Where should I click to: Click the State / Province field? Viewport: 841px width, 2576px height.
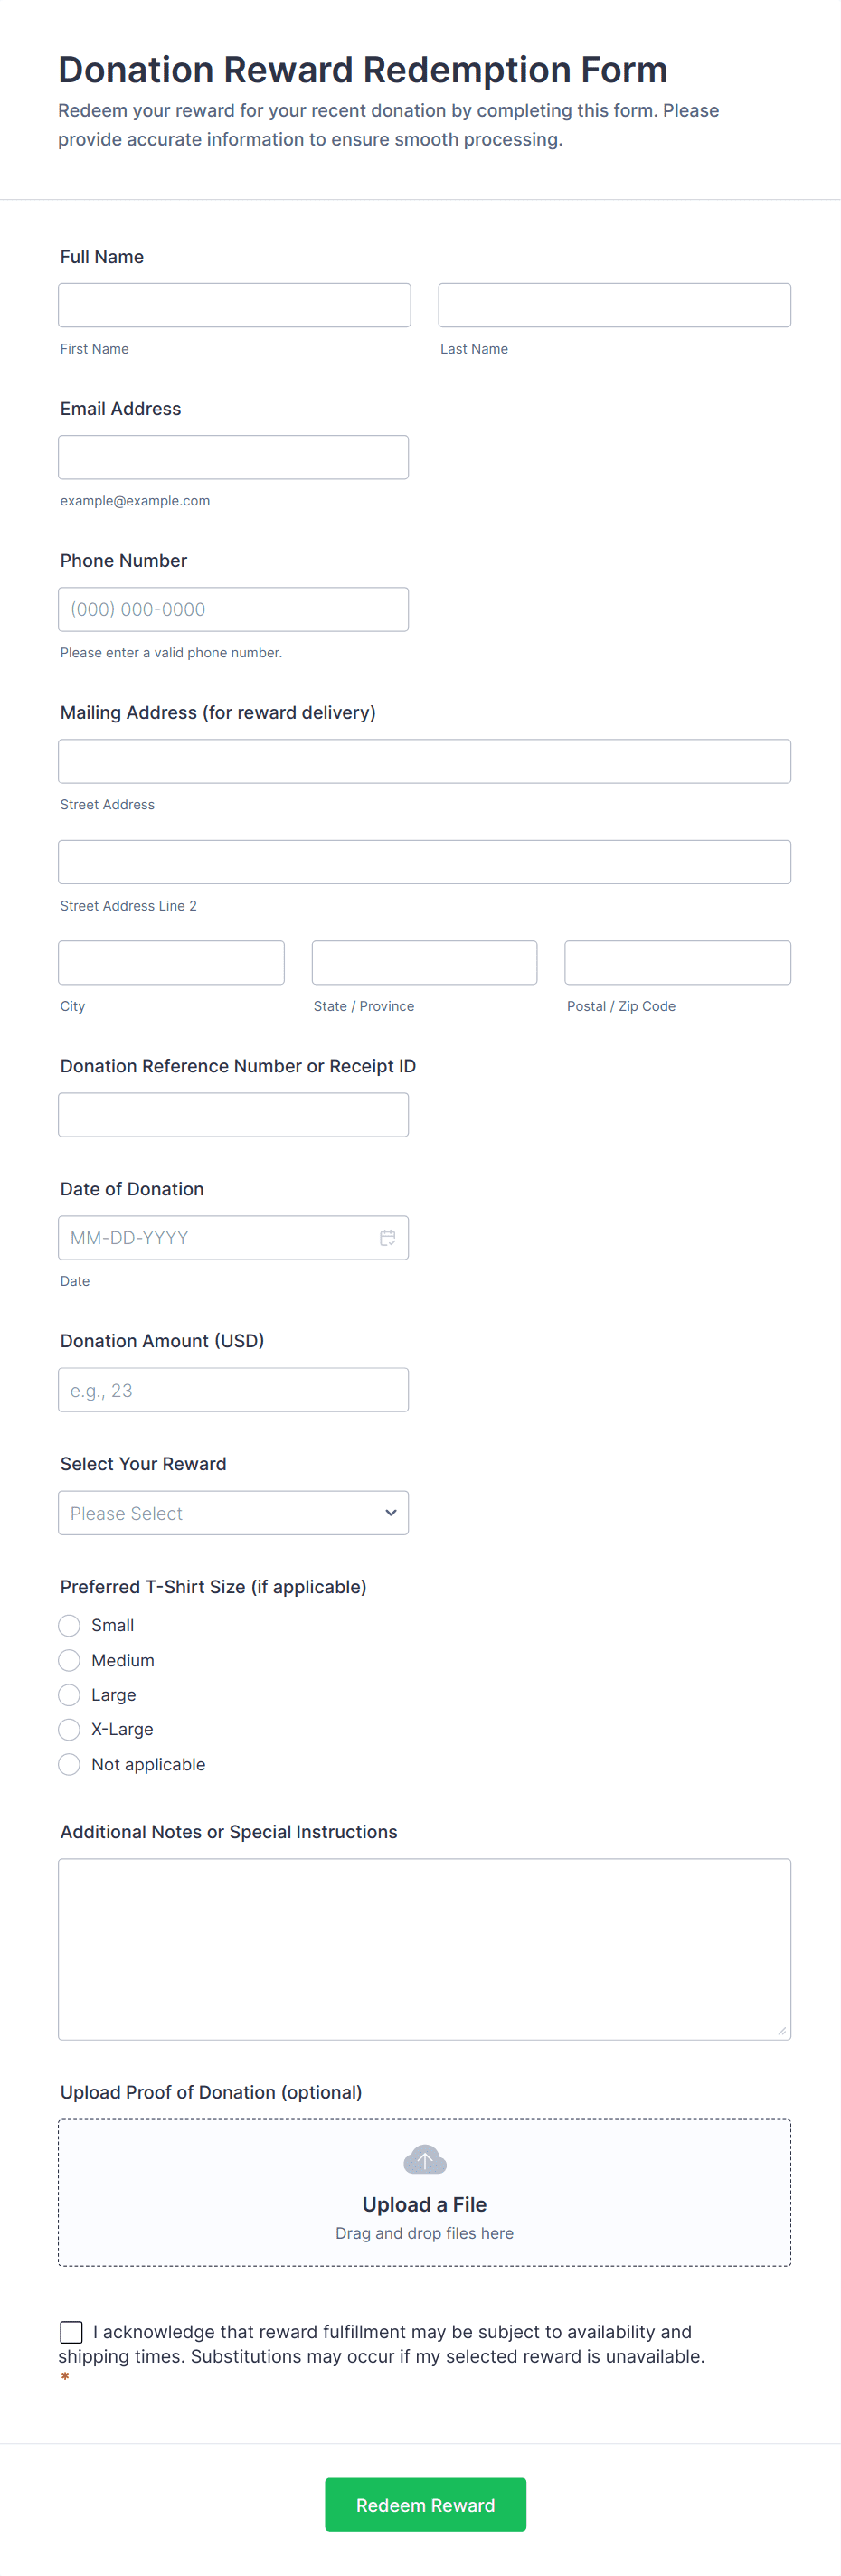click(424, 962)
